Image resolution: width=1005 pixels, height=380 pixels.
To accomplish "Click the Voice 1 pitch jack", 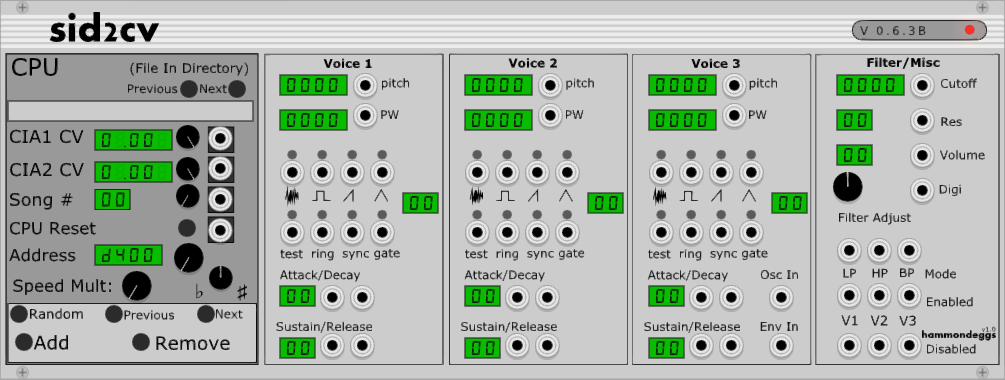I will click(x=365, y=85).
